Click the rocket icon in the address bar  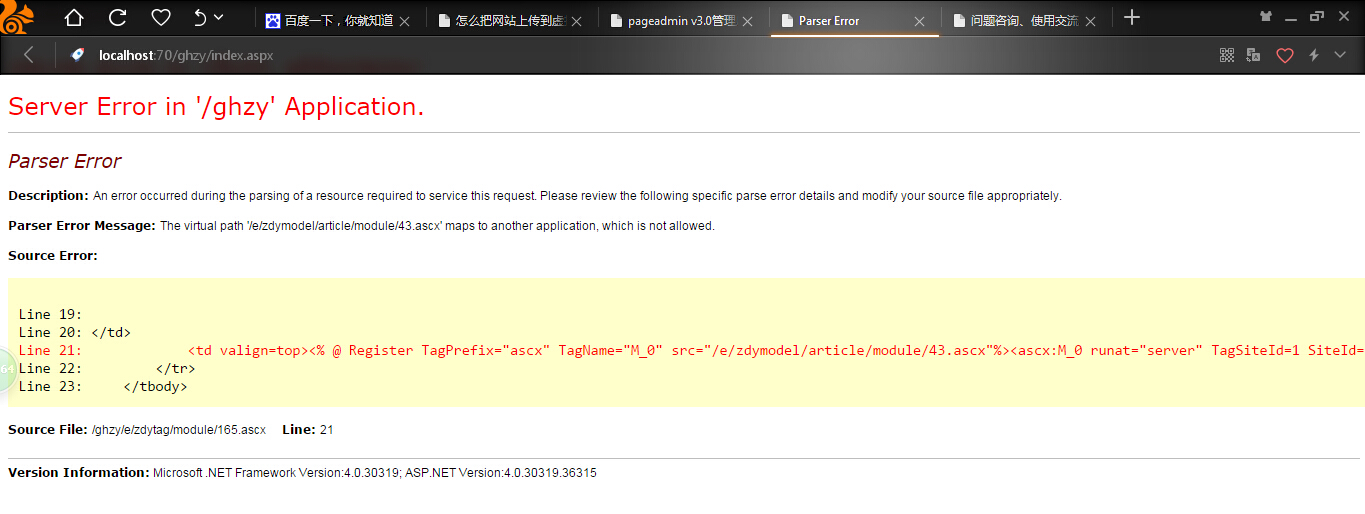(x=77, y=55)
